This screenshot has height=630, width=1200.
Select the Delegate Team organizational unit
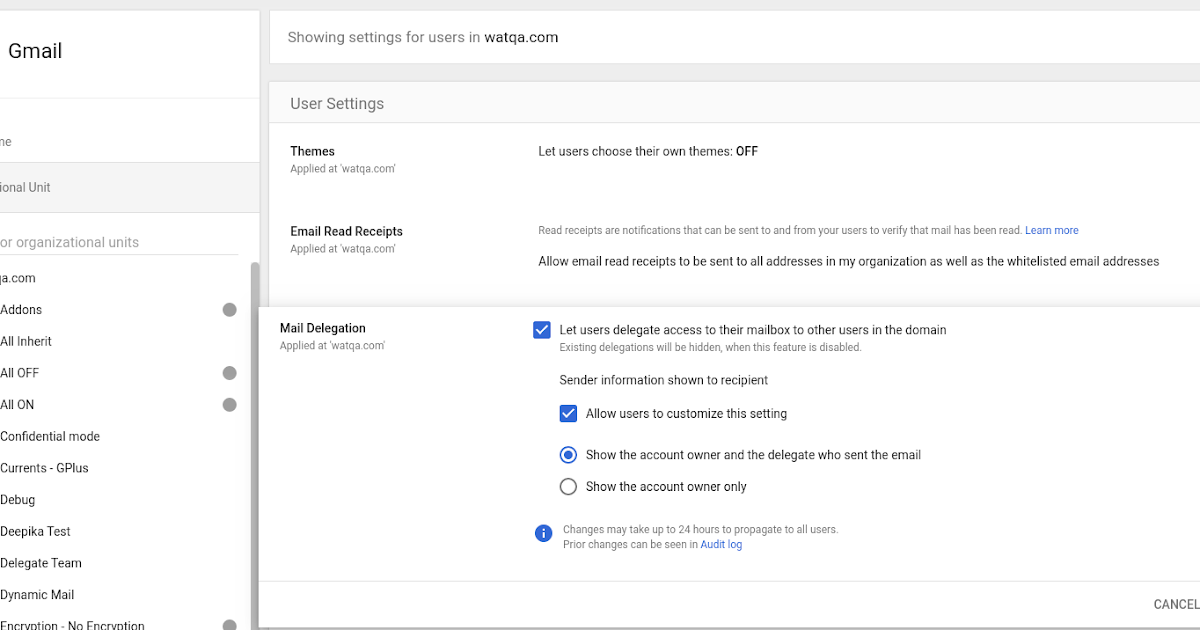(x=41, y=563)
